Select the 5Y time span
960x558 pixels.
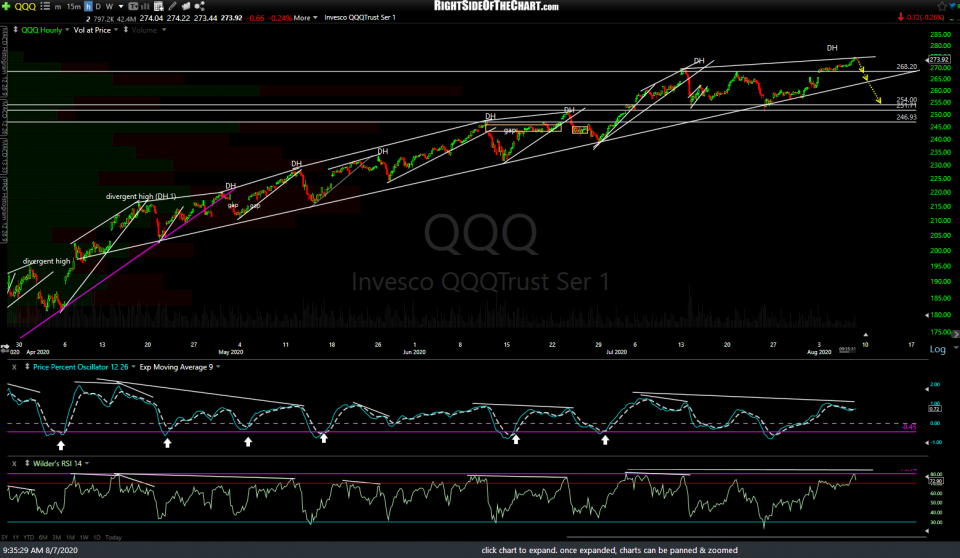[x=5, y=537]
